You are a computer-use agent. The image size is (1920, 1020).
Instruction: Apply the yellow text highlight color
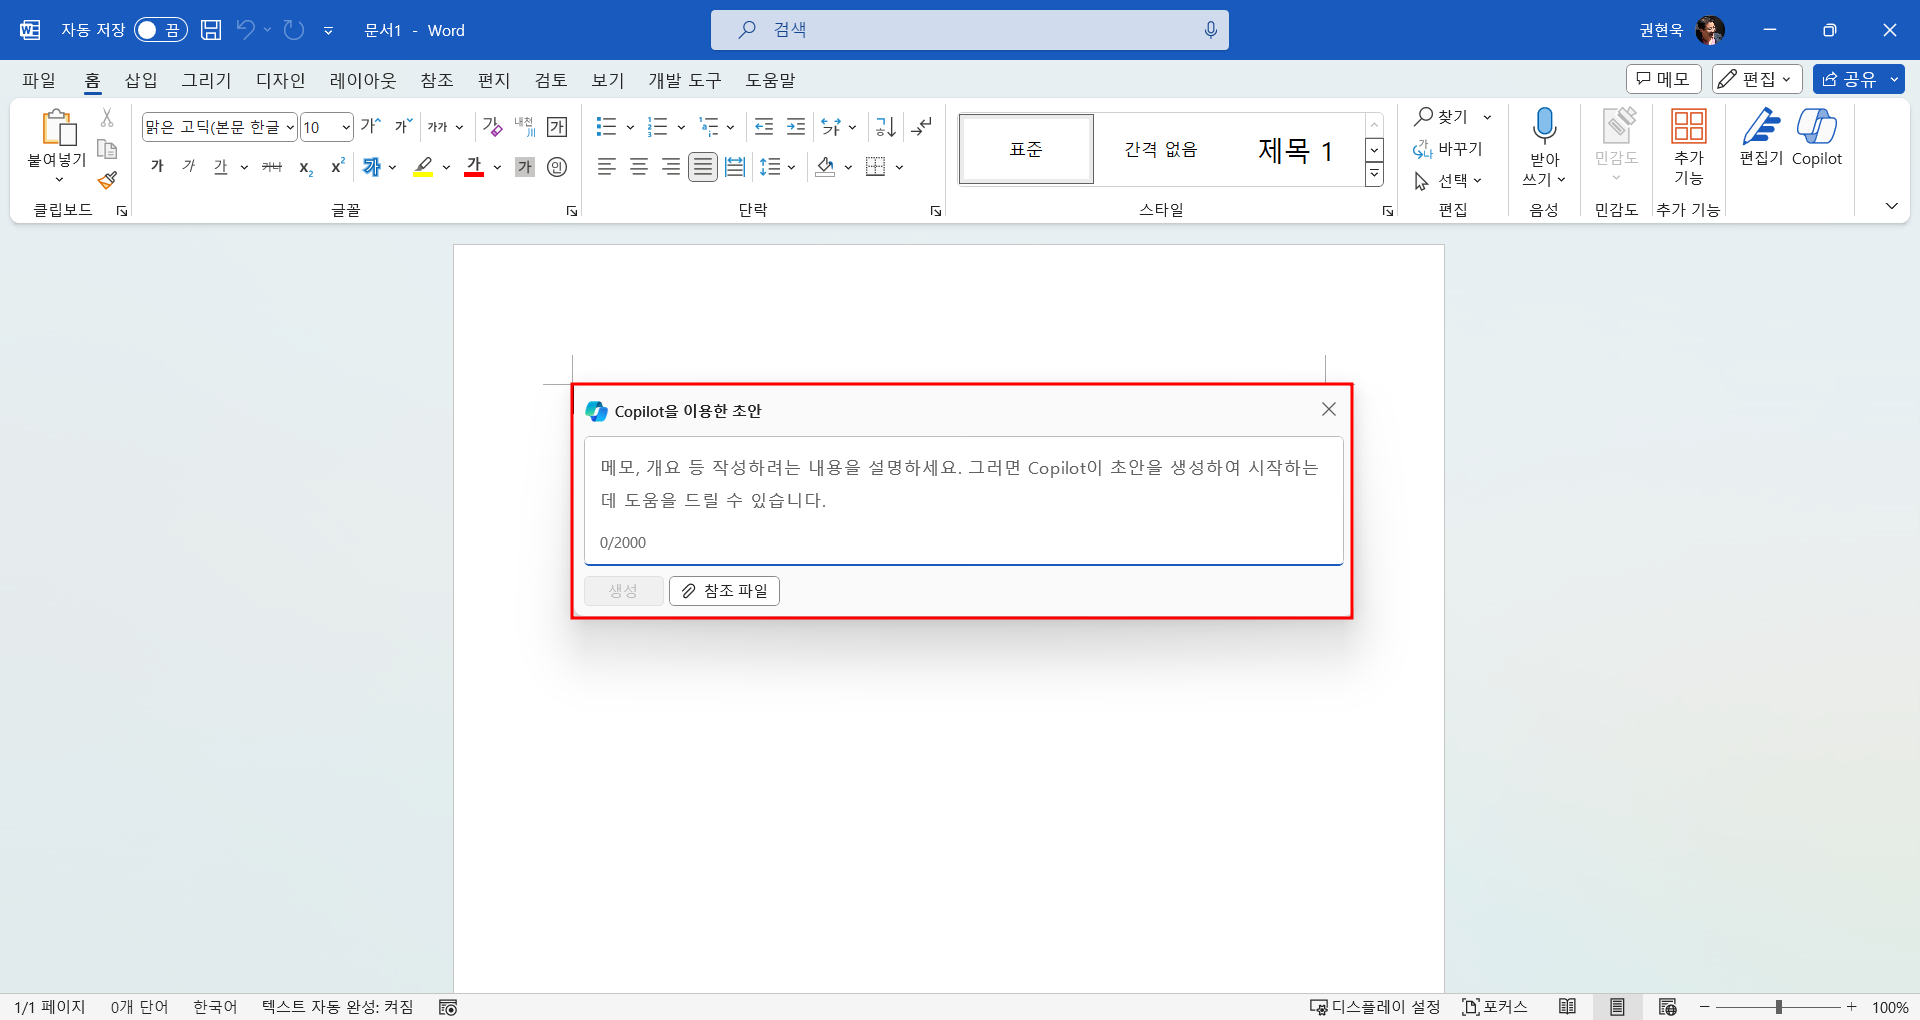pyautogui.click(x=424, y=167)
